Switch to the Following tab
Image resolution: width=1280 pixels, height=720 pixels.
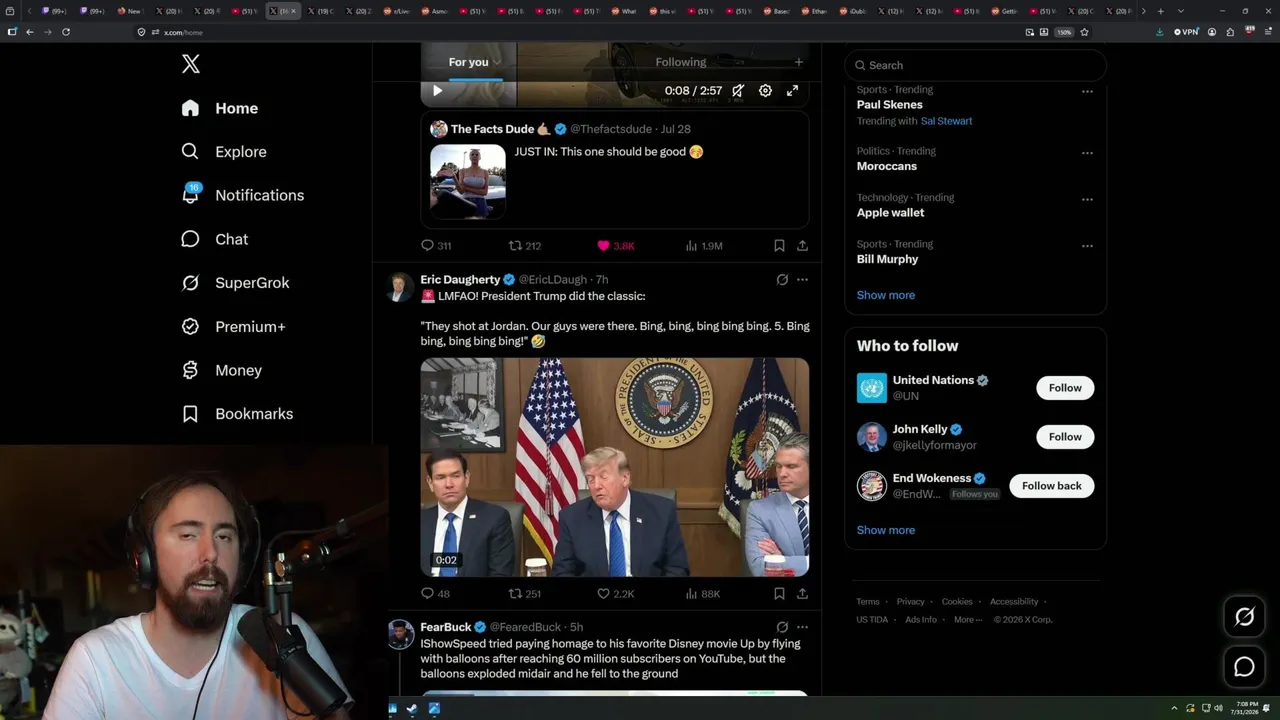[680, 62]
